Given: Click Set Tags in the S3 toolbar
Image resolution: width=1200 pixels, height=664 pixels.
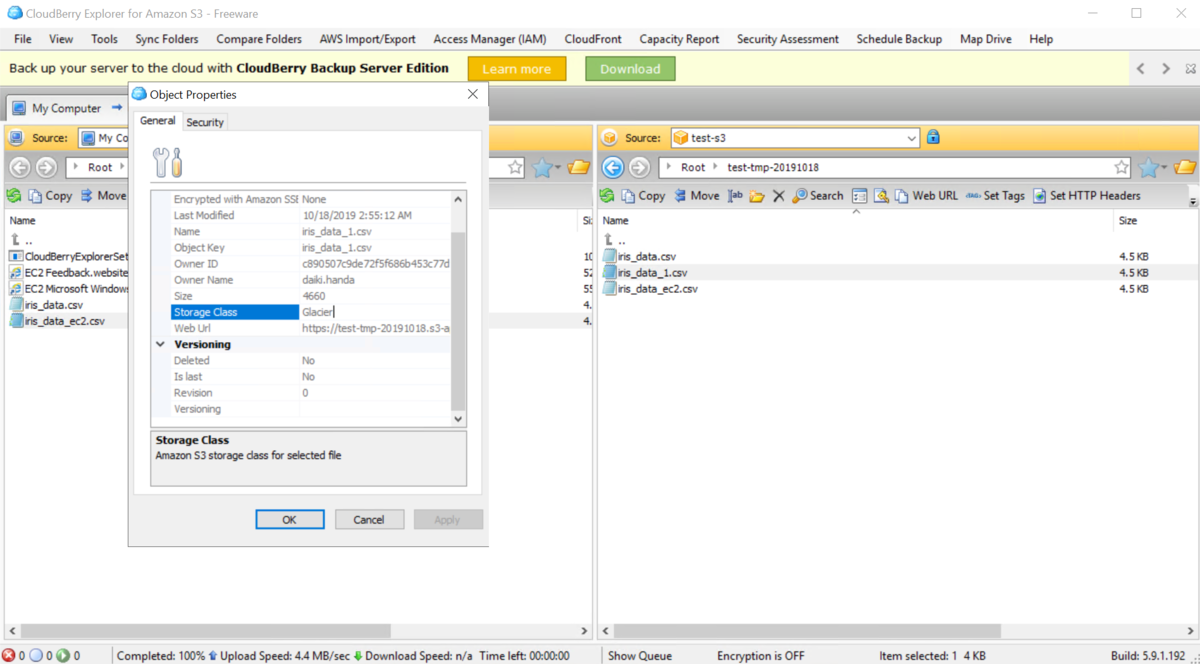Looking at the screenshot, I should [995, 196].
